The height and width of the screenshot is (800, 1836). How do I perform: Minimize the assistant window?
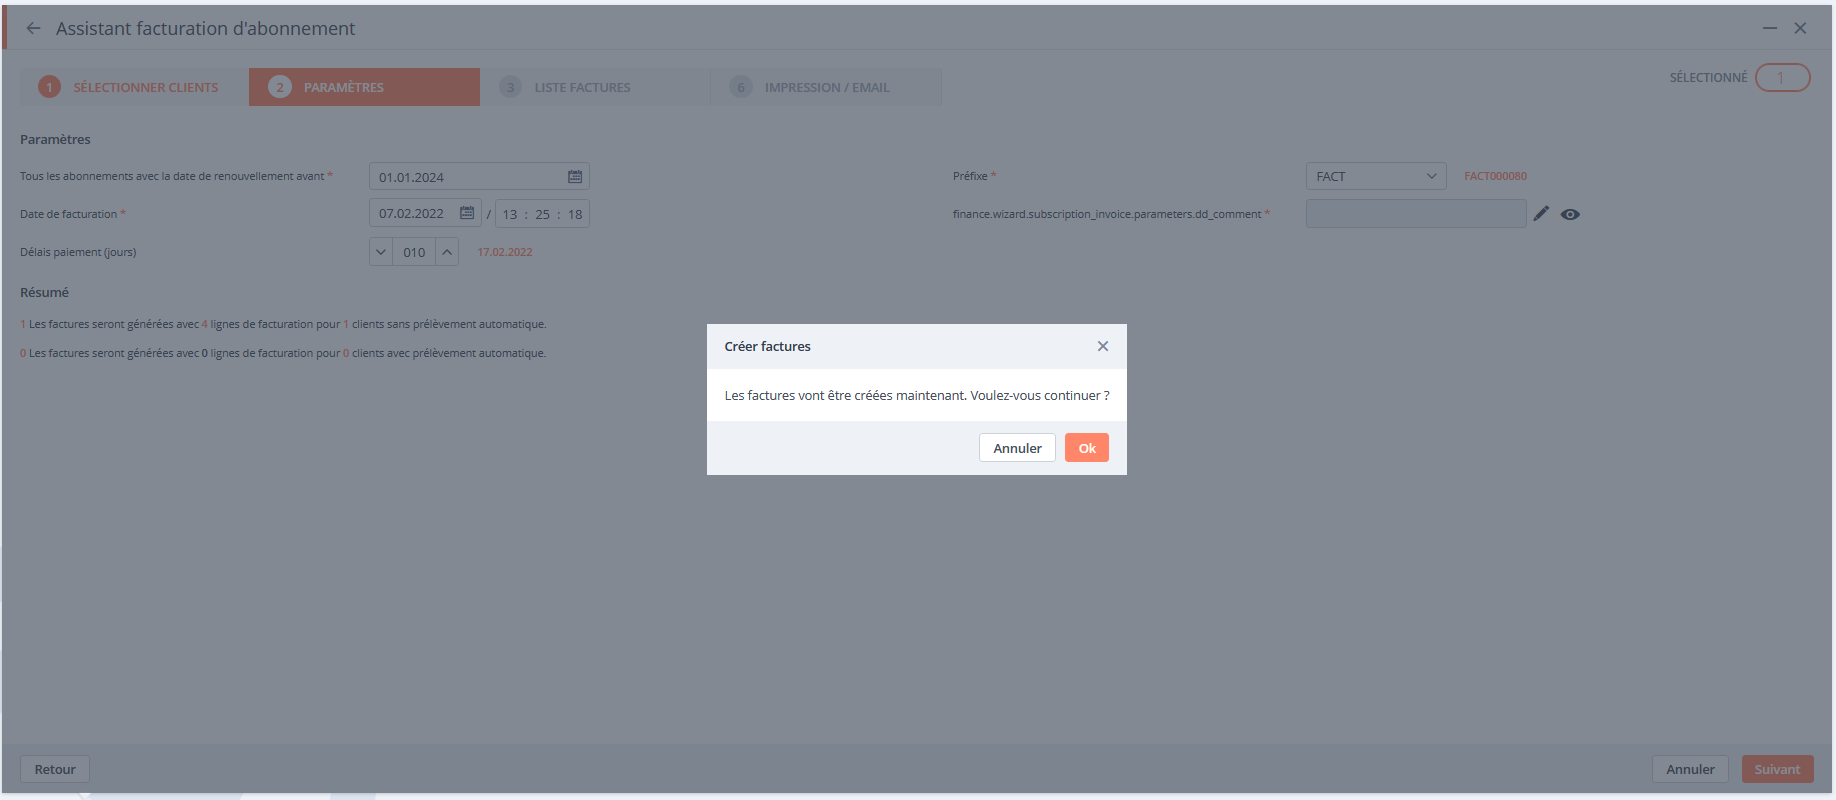tap(1770, 28)
